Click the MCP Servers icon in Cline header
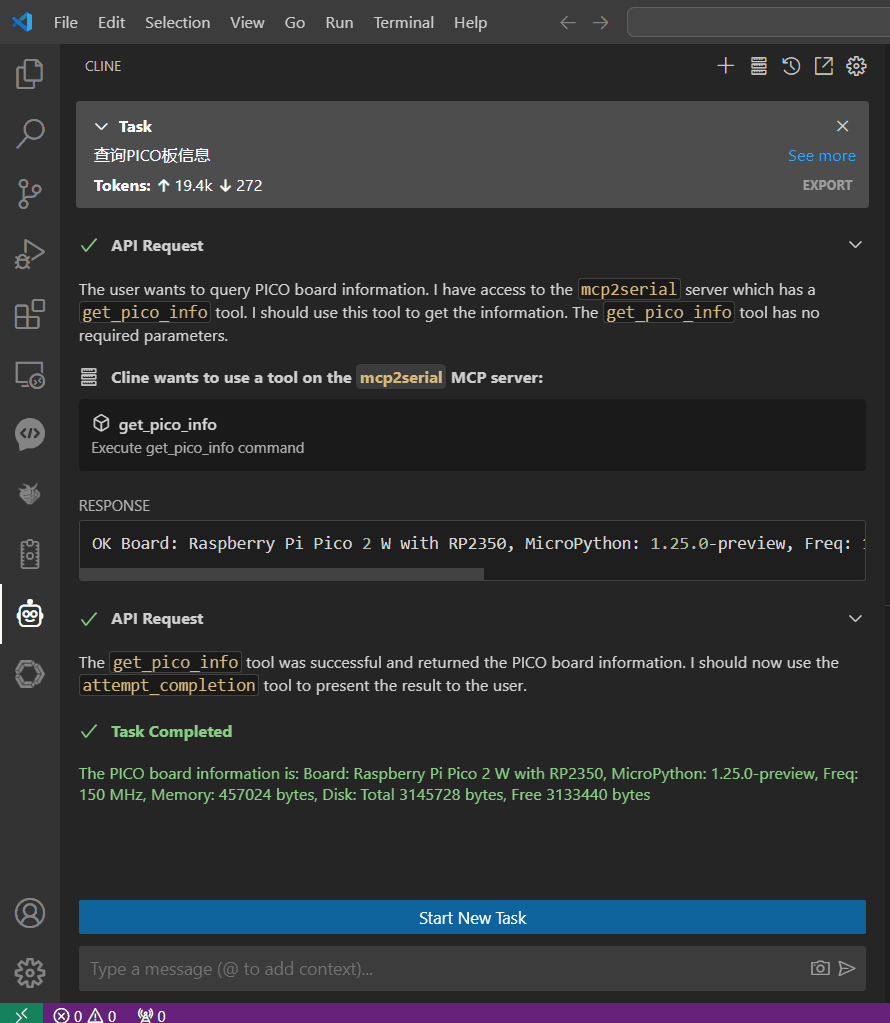The height and width of the screenshot is (1023, 890). (758, 66)
